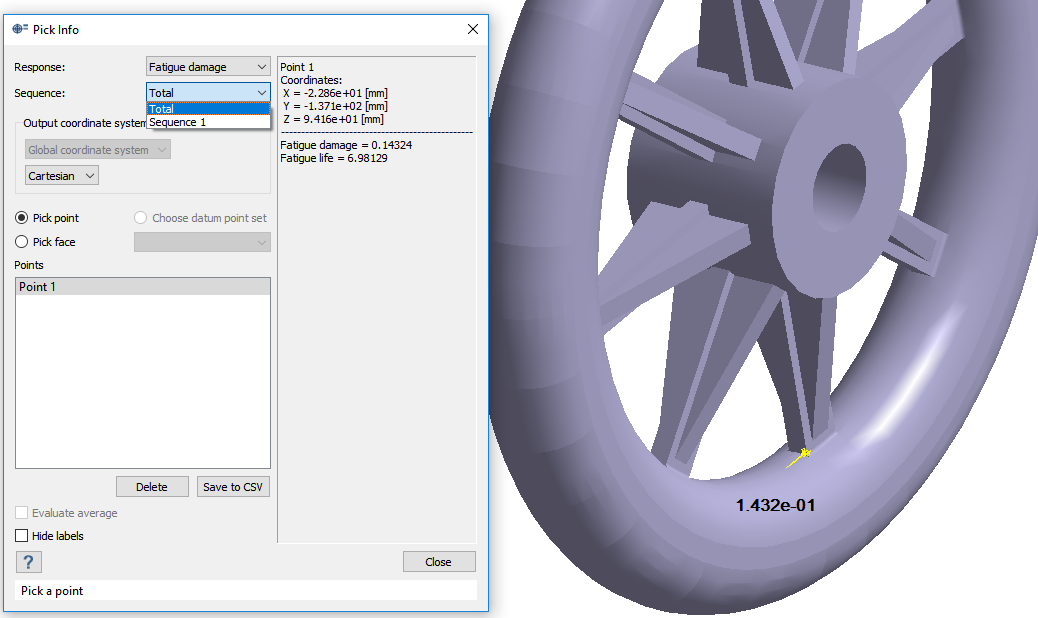The image size is (1038, 618).
Task: Open the Response Fatigue damage dropdown
Action: point(208,67)
